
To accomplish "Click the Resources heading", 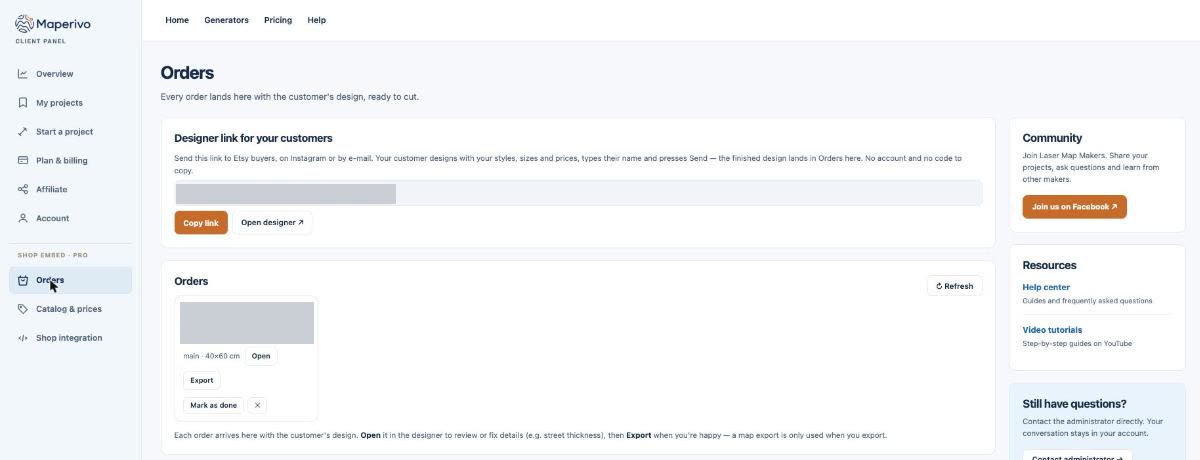I will tap(1049, 265).
